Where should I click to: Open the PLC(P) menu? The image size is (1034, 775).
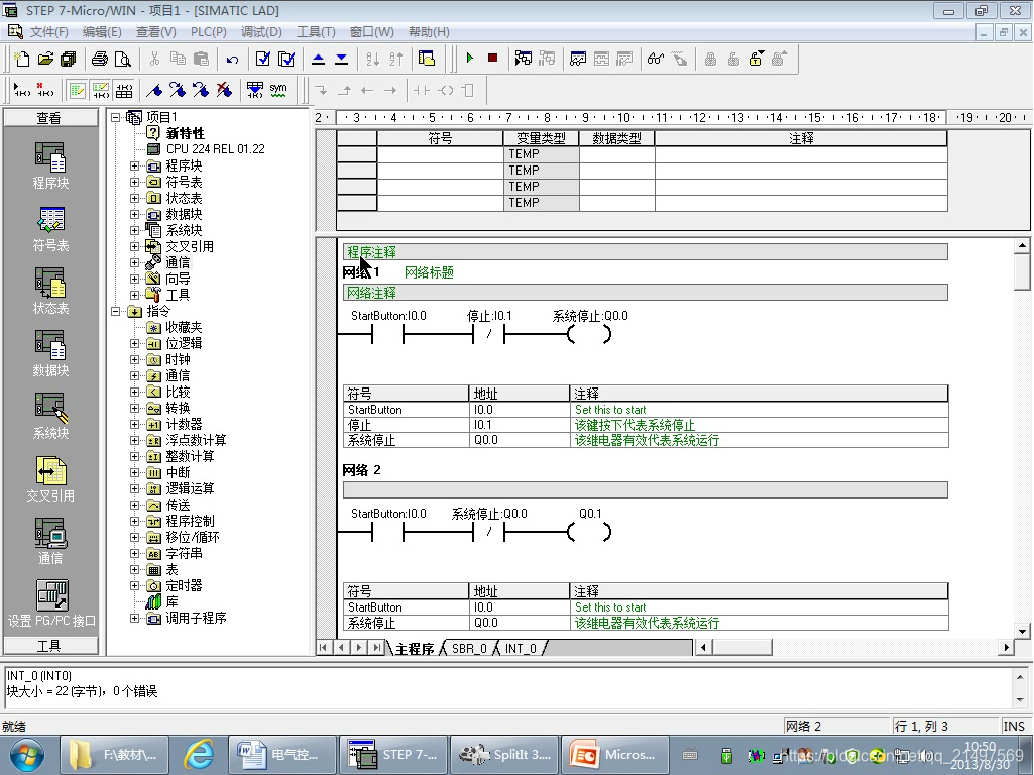point(208,32)
